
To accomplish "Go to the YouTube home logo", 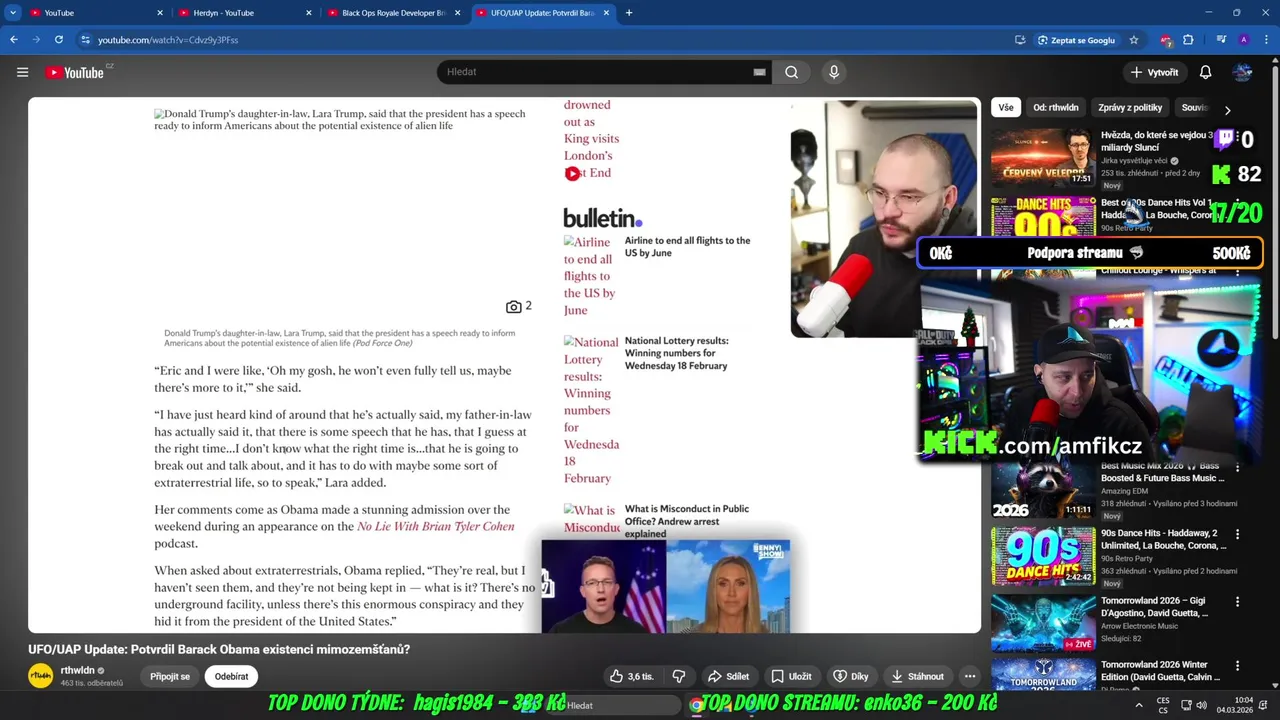I will point(75,72).
